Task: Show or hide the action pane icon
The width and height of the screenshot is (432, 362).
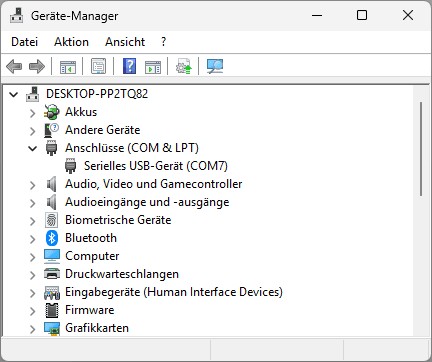Action: [153, 67]
